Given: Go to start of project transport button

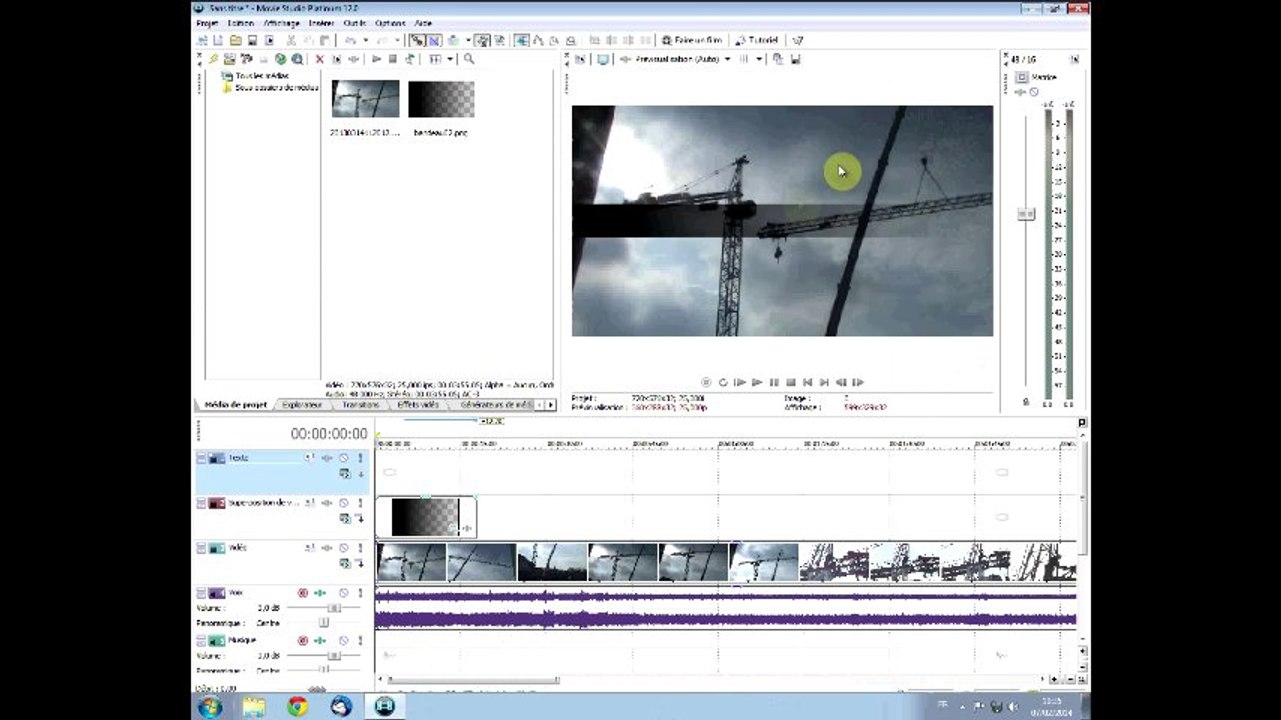Looking at the screenshot, I should point(807,382).
